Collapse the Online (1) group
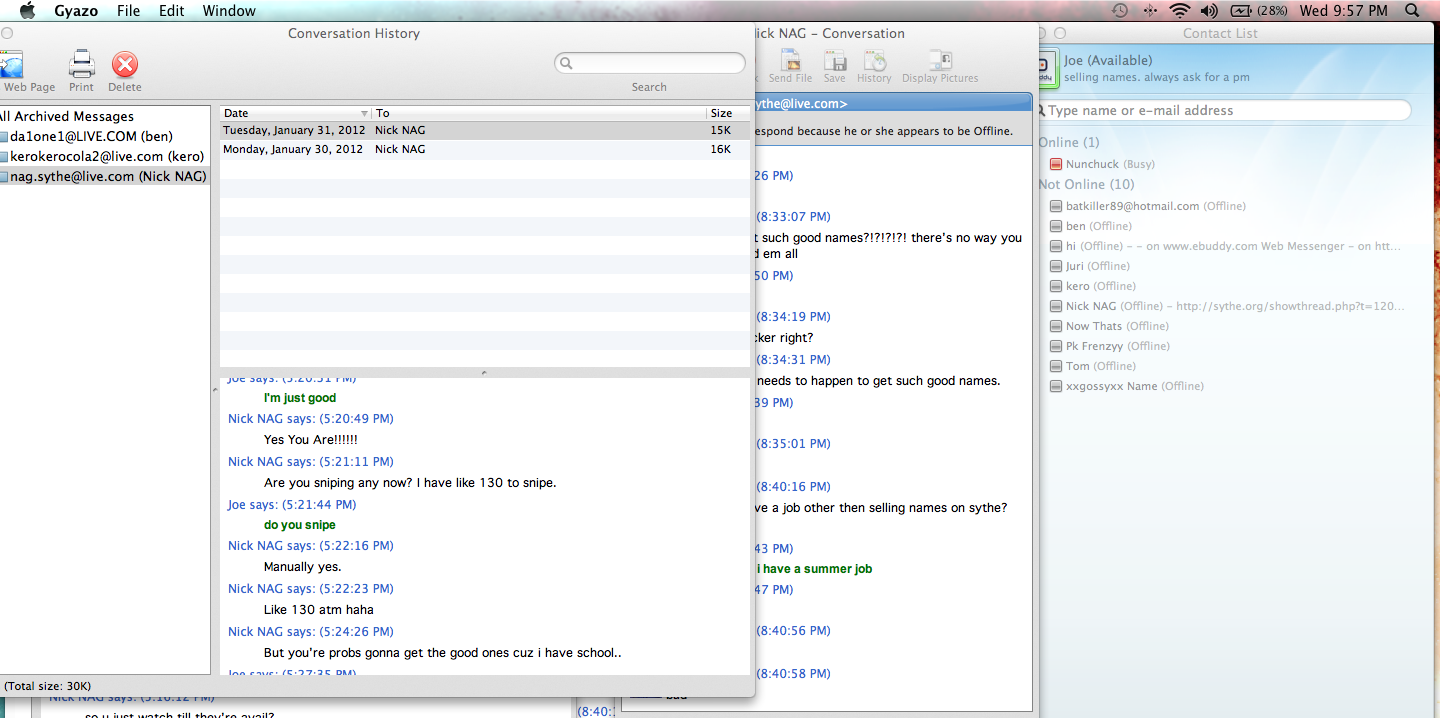Viewport: 1440px width, 718px height. [1069, 142]
